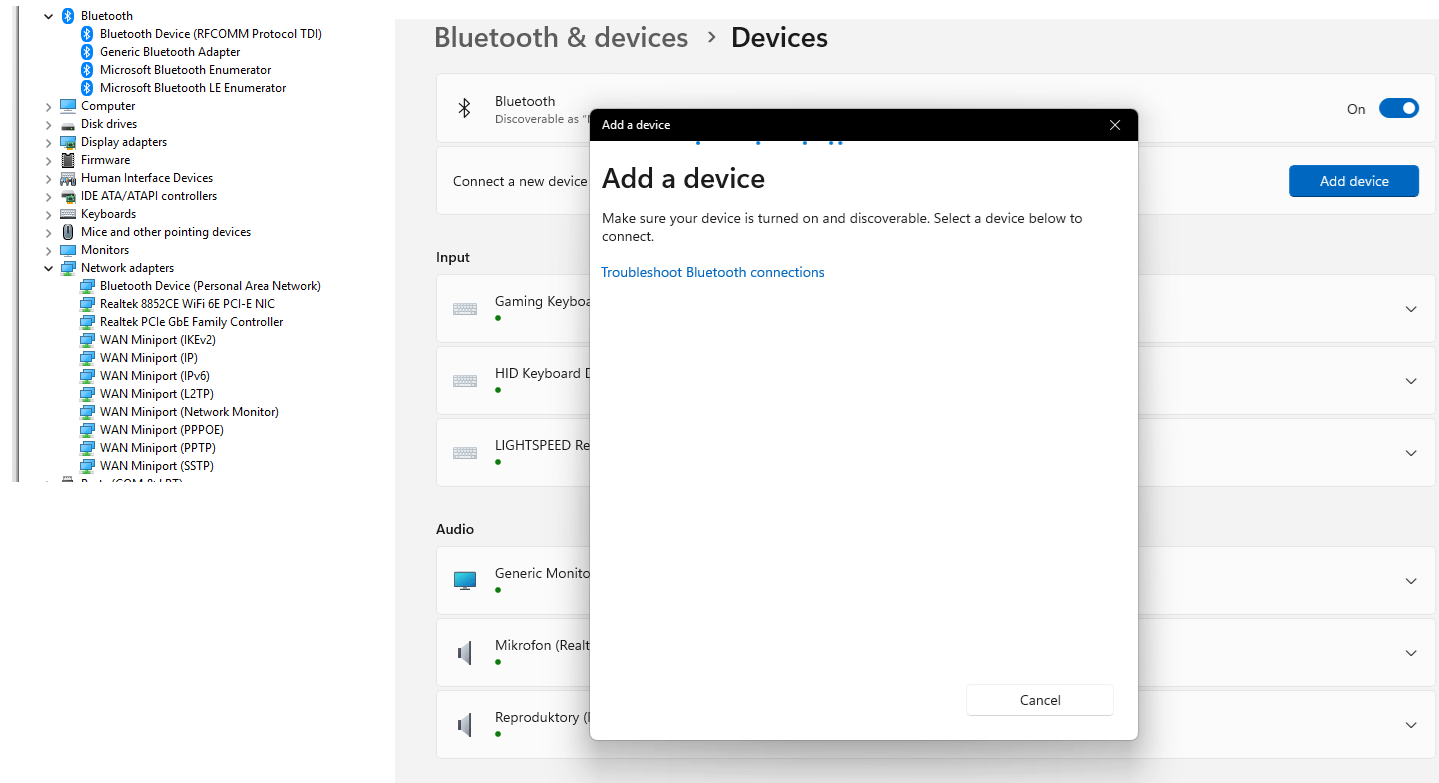This screenshot has height=783, width=1439.
Task: Expand Human Interface Devices category
Action: (48, 178)
